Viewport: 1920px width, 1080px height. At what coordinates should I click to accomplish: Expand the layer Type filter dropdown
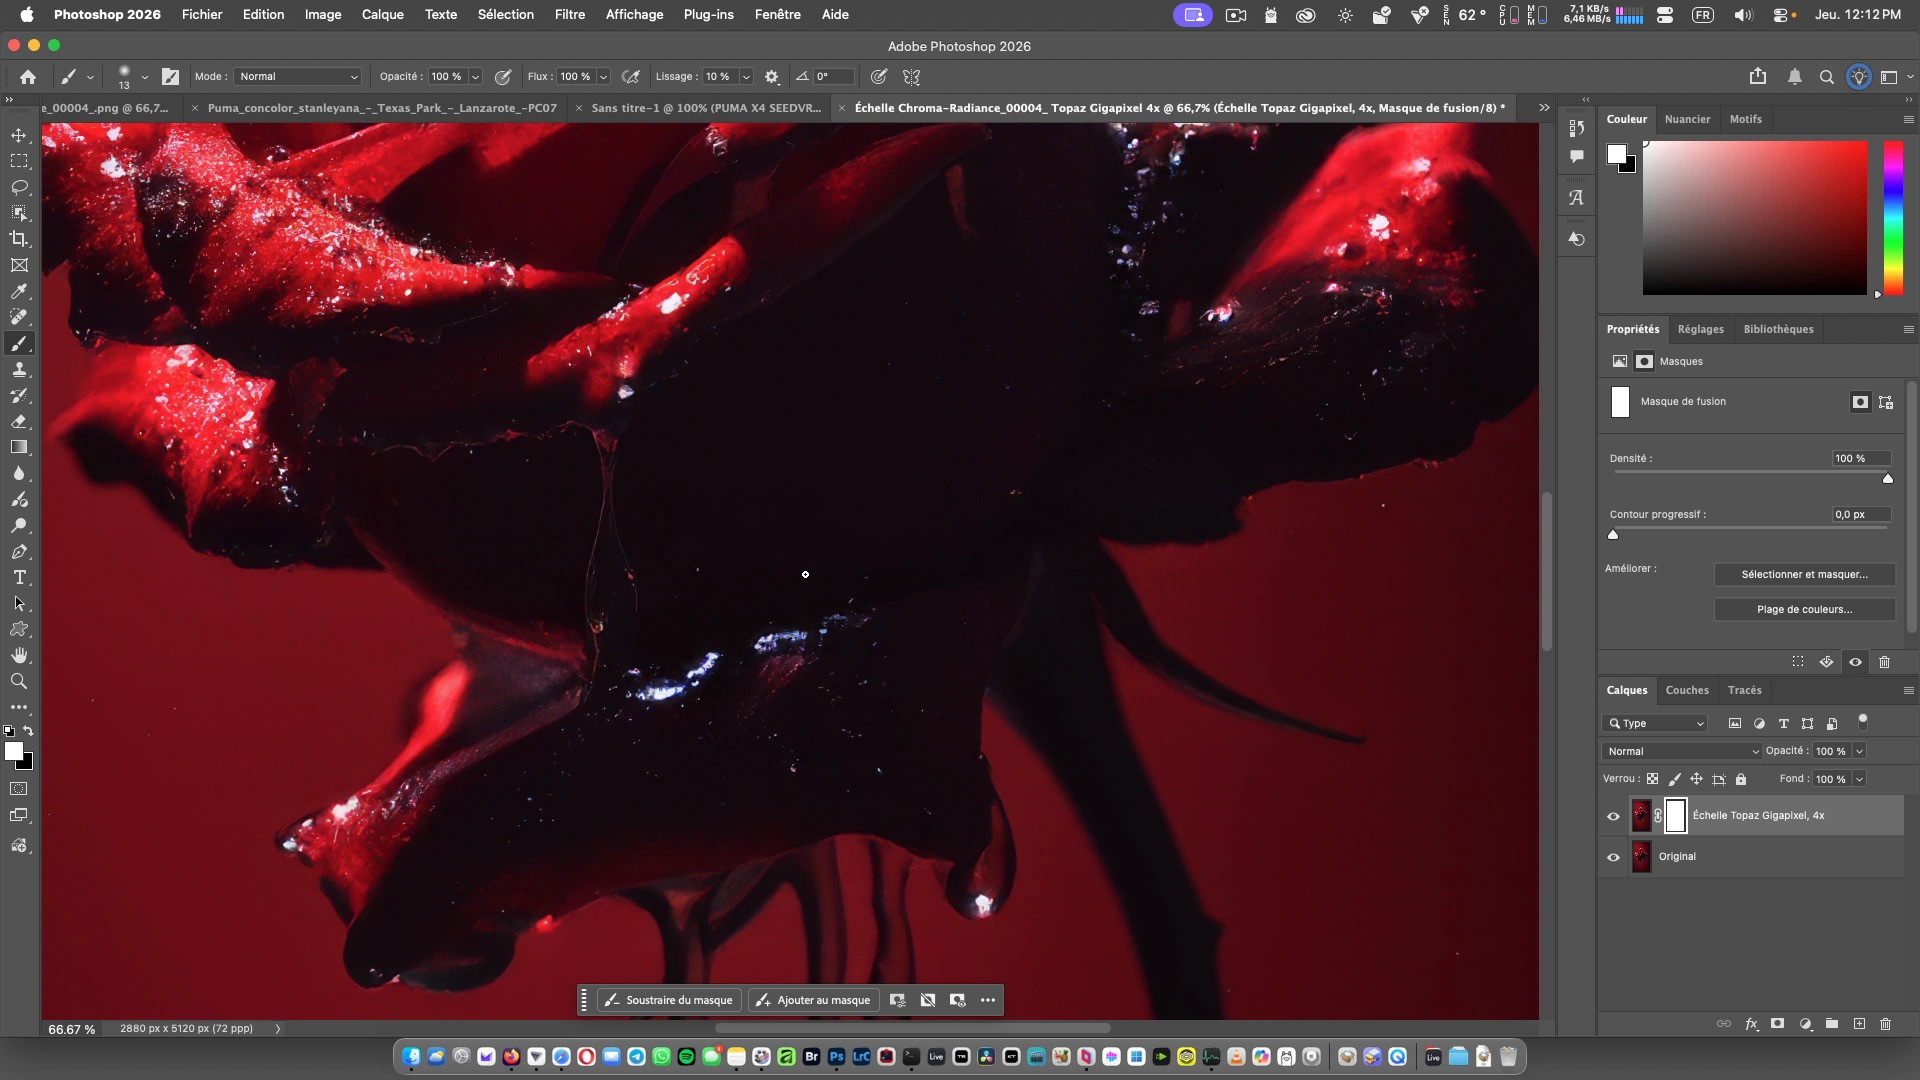[x=1655, y=723]
